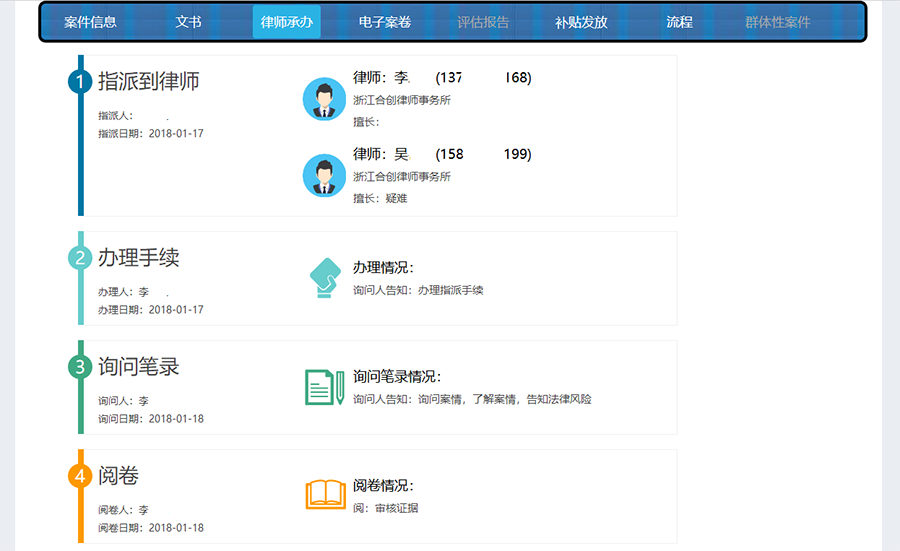Click 询问案情, 了解案情, 告知法律风险 text
The height and width of the screenshot is (551, 900).
pos(505,399)
